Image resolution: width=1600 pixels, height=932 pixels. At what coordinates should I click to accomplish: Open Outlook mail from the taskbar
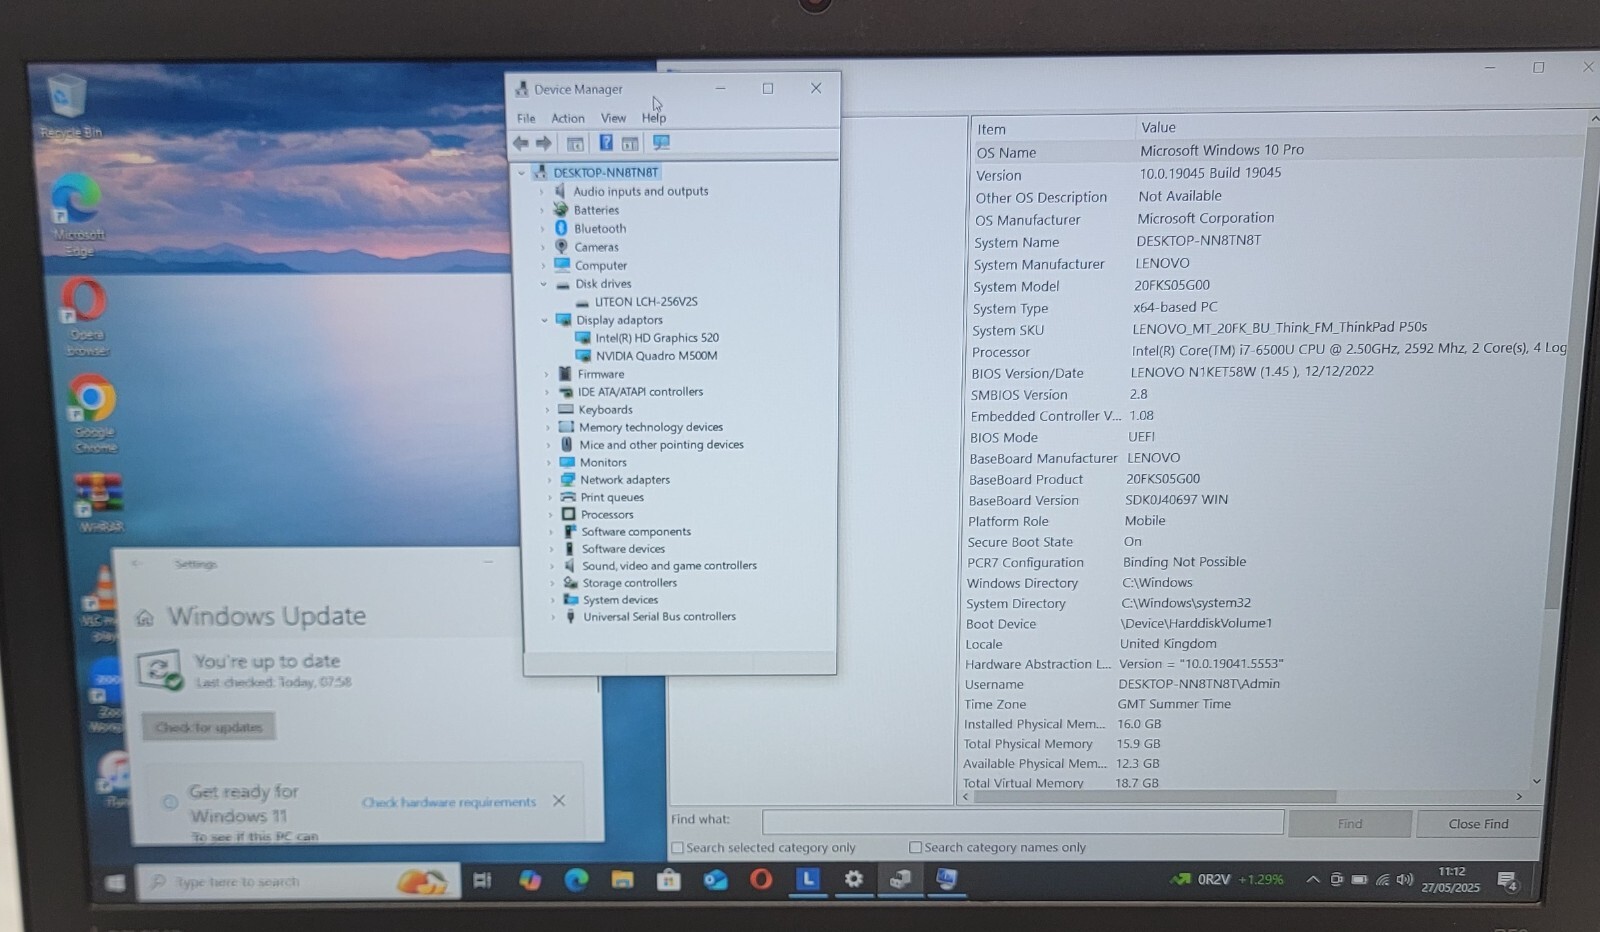coord(715,880)
